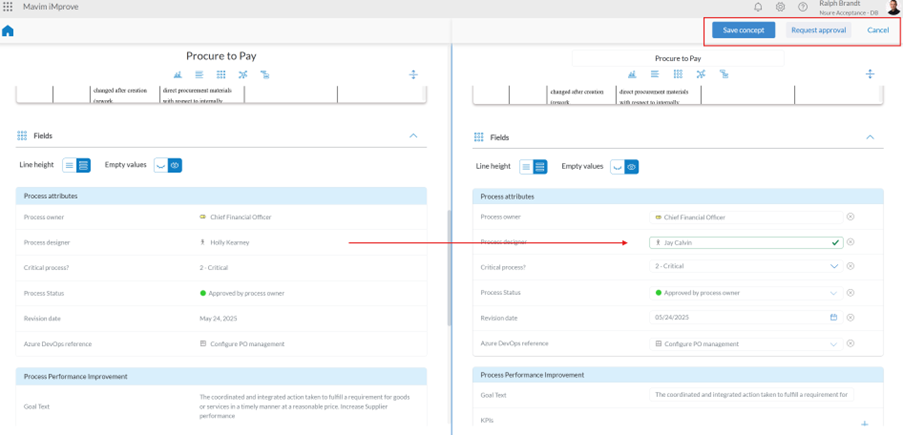903x435 pixels.
Task: Show empty values in right pane
Action: click(x=632, y=167)
